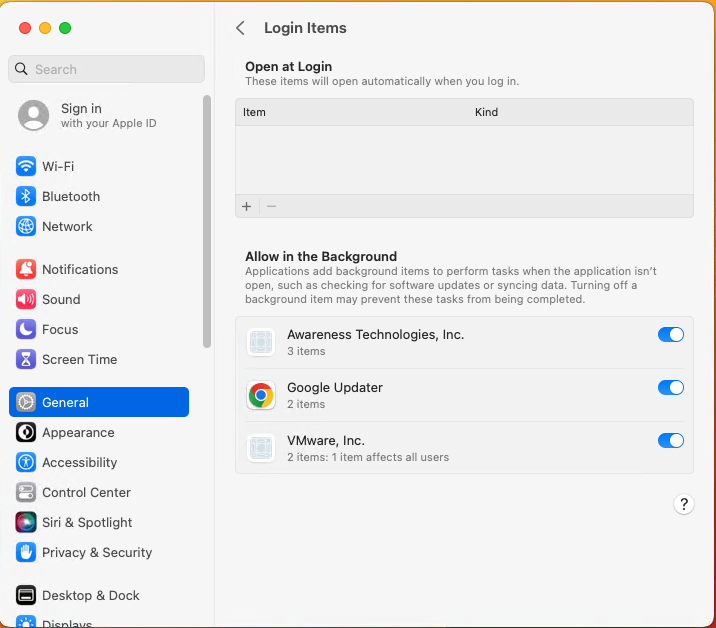Sort by the Item column header
The width and height of the screenshot is (716, 628).
tap(254, 112)
